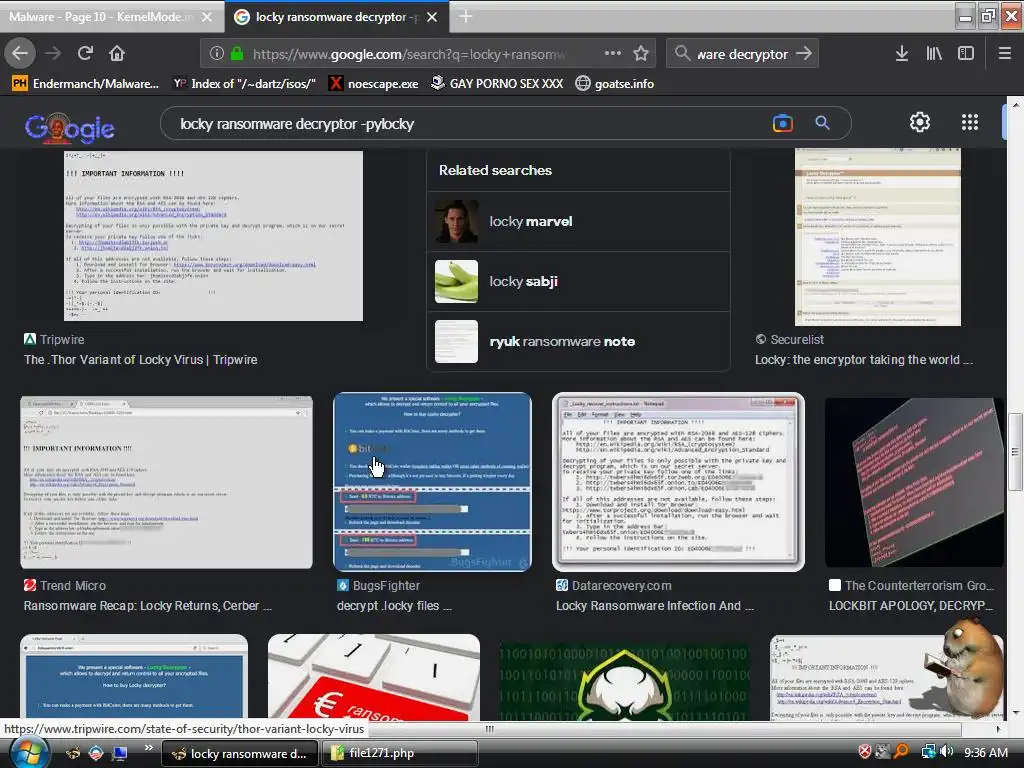This screenshot has height=768, width=1024.
Task: Open Datarecovery.com Notepad instructions image
Action: click(x=678, y=482)
